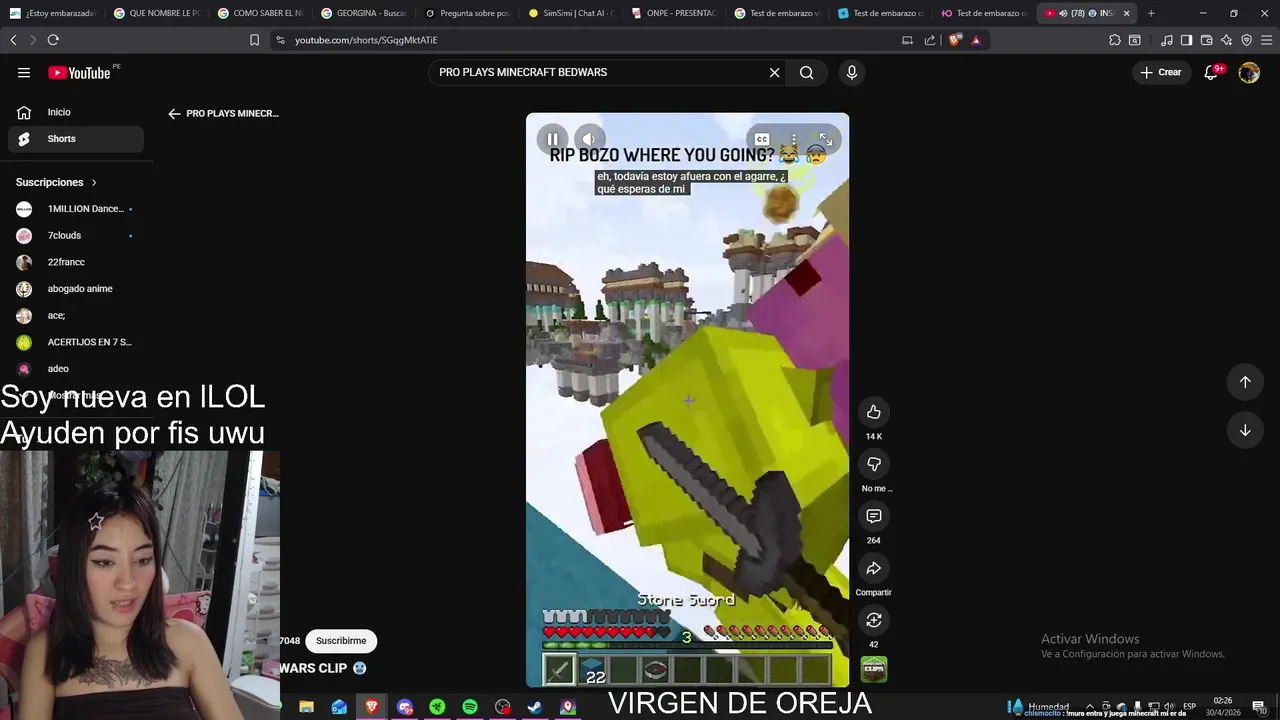Open the Short's three-dot options menu
This screenshot has height=720, width=1280.
[794, 139]
